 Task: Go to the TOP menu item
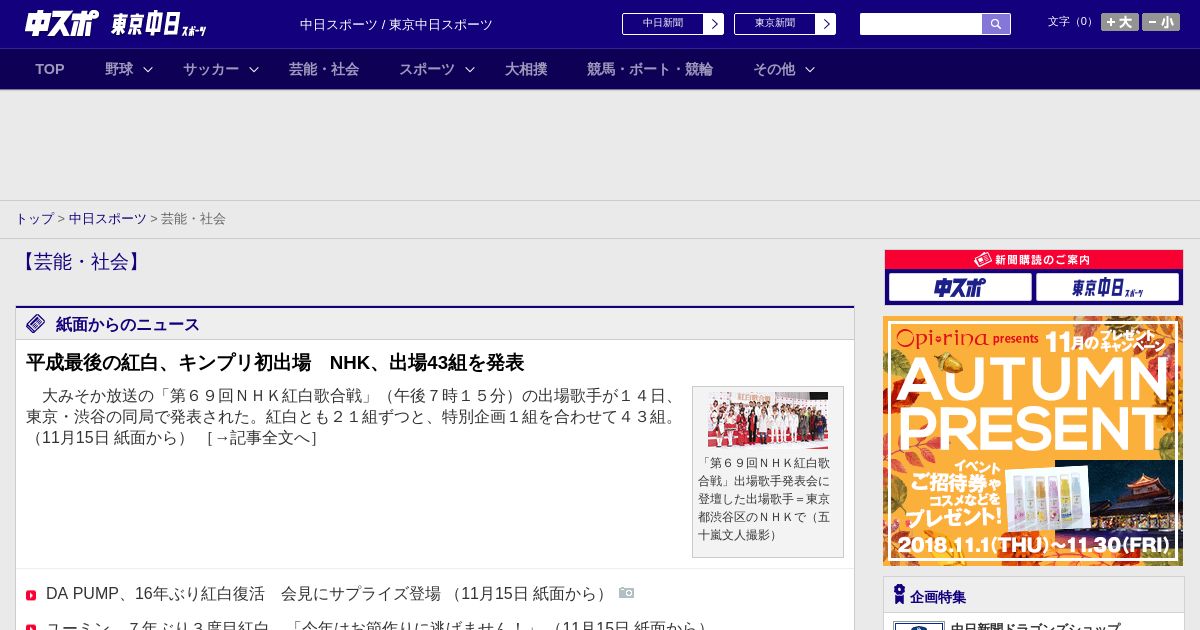point(50,69)
